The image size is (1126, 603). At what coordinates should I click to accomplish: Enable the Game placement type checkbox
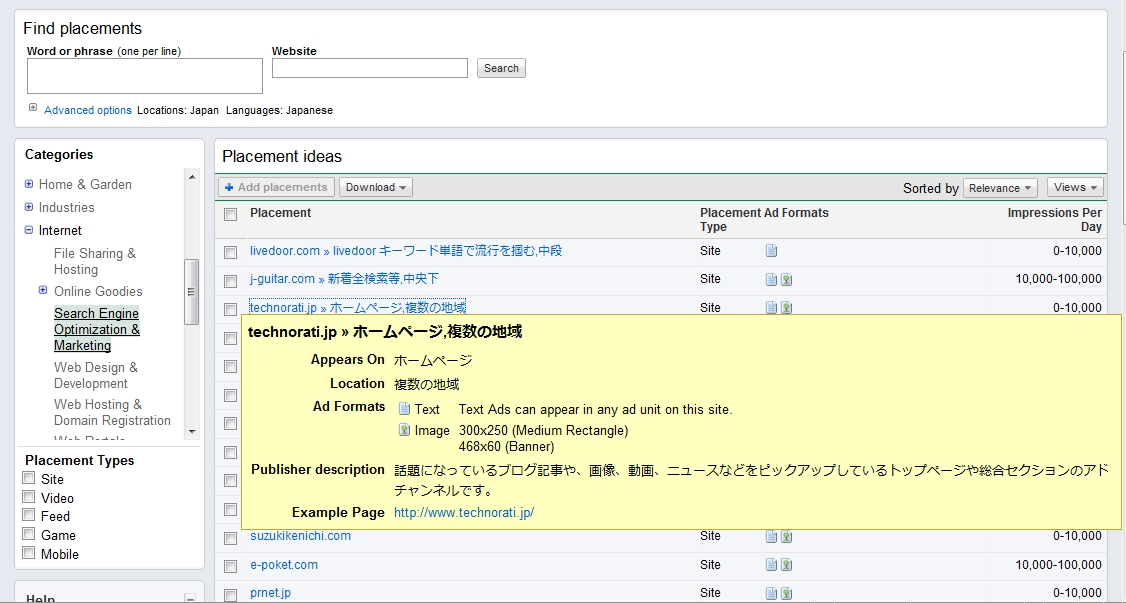point(29,533)
